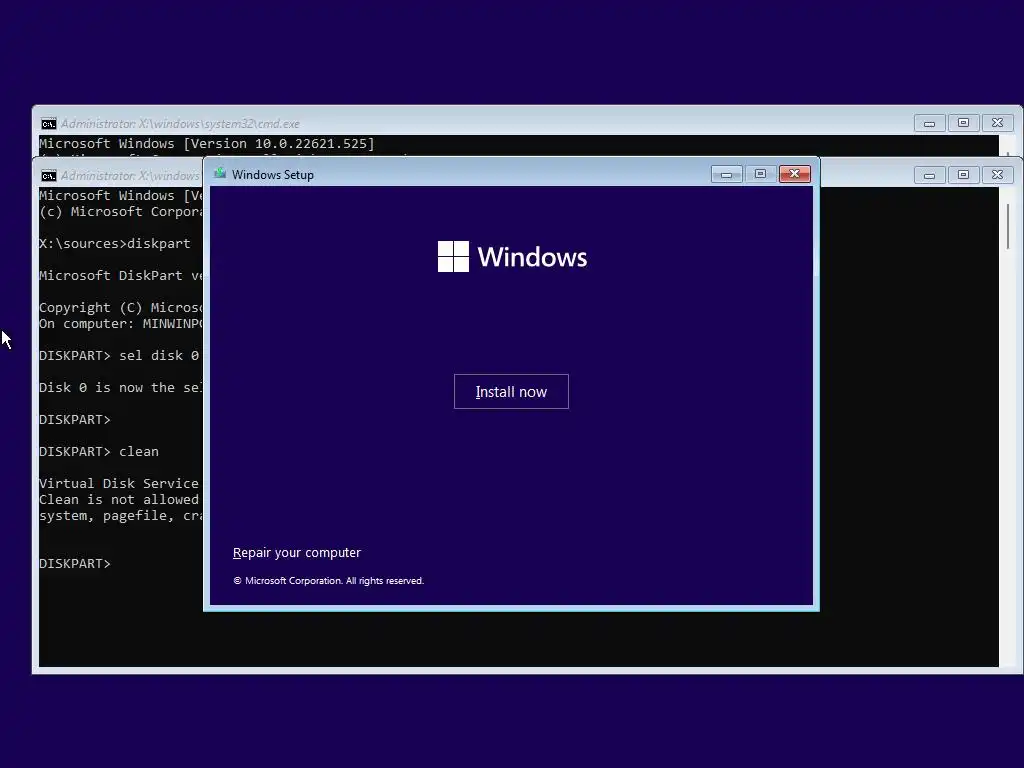Click the 'DISKPART> clean' command line
This screenshot has width=1024, height=768.
(99, 452)
